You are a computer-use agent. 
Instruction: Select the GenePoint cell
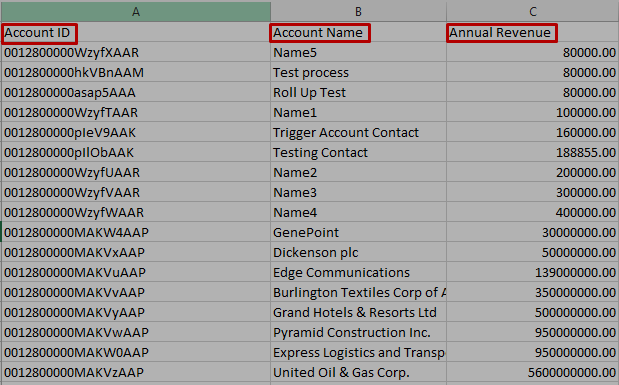(x=358, y=233)
